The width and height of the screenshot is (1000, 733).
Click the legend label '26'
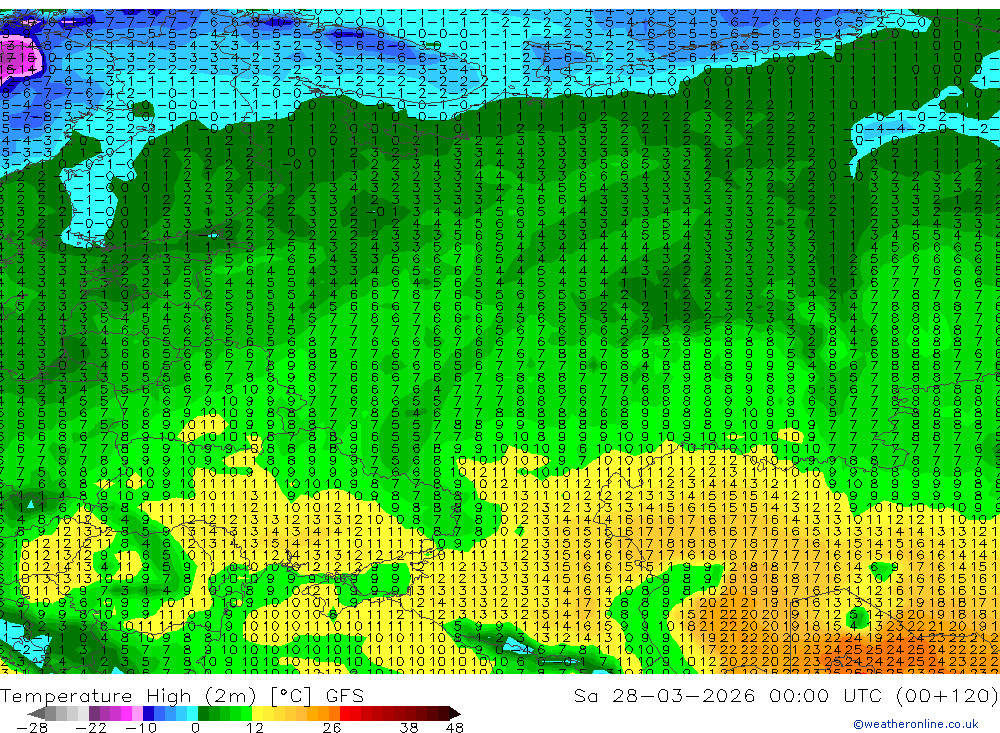coord(332,728)
